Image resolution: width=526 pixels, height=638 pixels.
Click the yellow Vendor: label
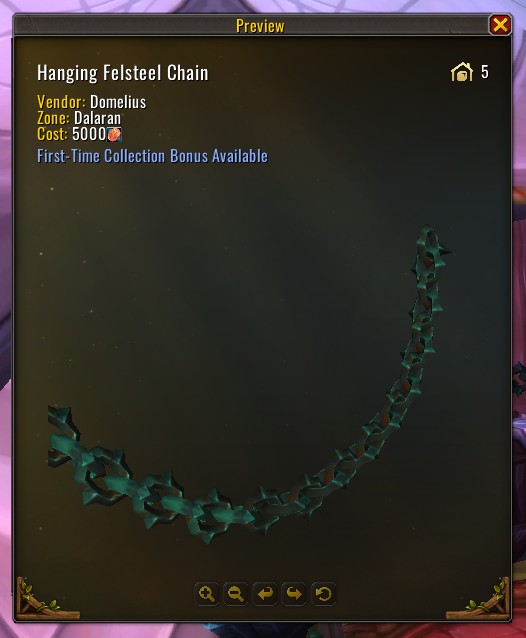pyautogui.click(x=61, y=102)
